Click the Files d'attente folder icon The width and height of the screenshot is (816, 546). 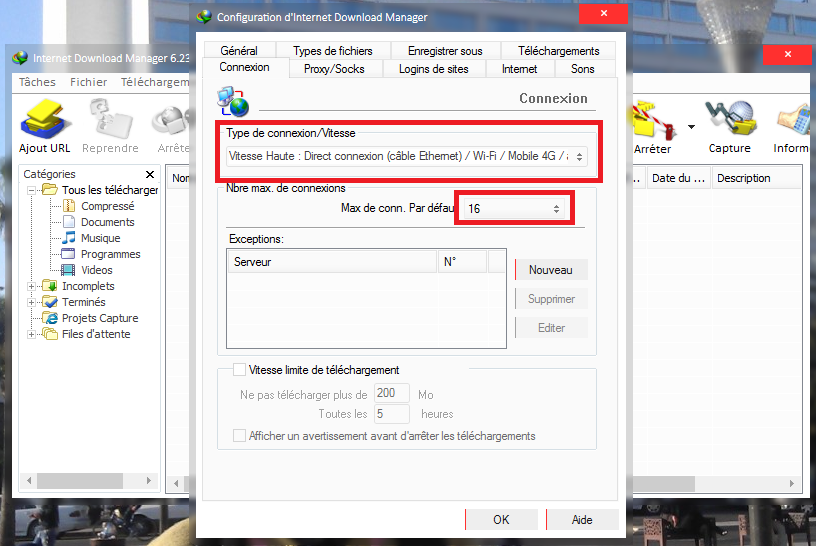point(50,334)
